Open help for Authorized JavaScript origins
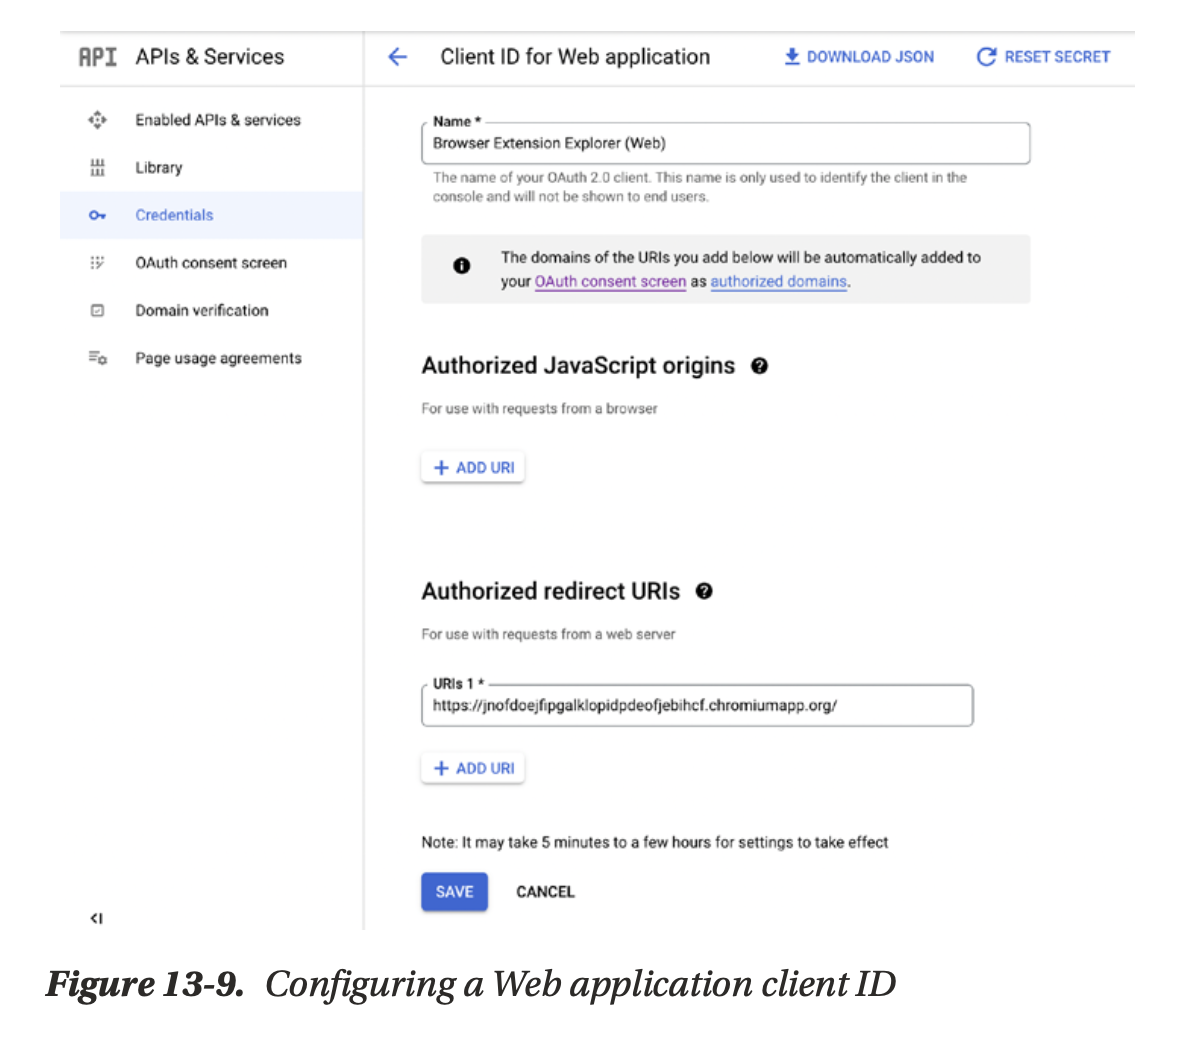Screen dimensions: 1180x1052 point(759,366)
